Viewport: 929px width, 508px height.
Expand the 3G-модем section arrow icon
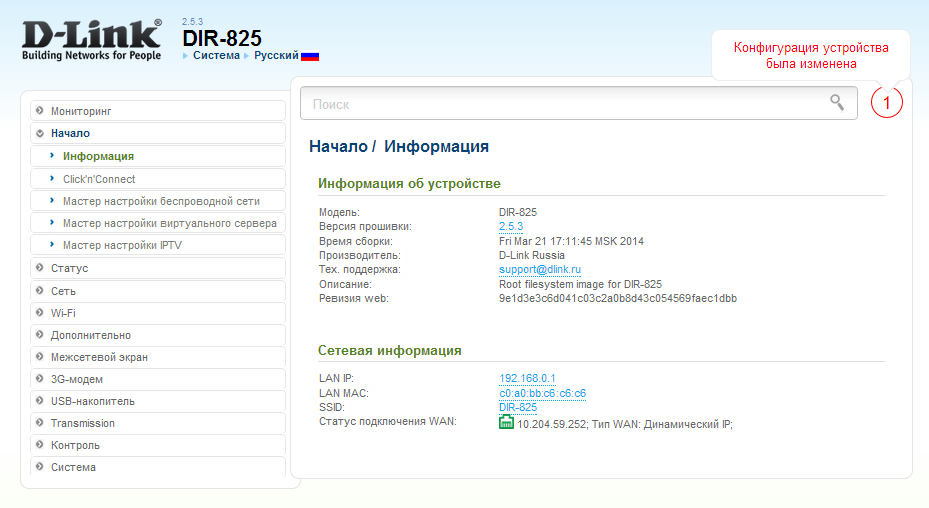(x=40, y=378)
